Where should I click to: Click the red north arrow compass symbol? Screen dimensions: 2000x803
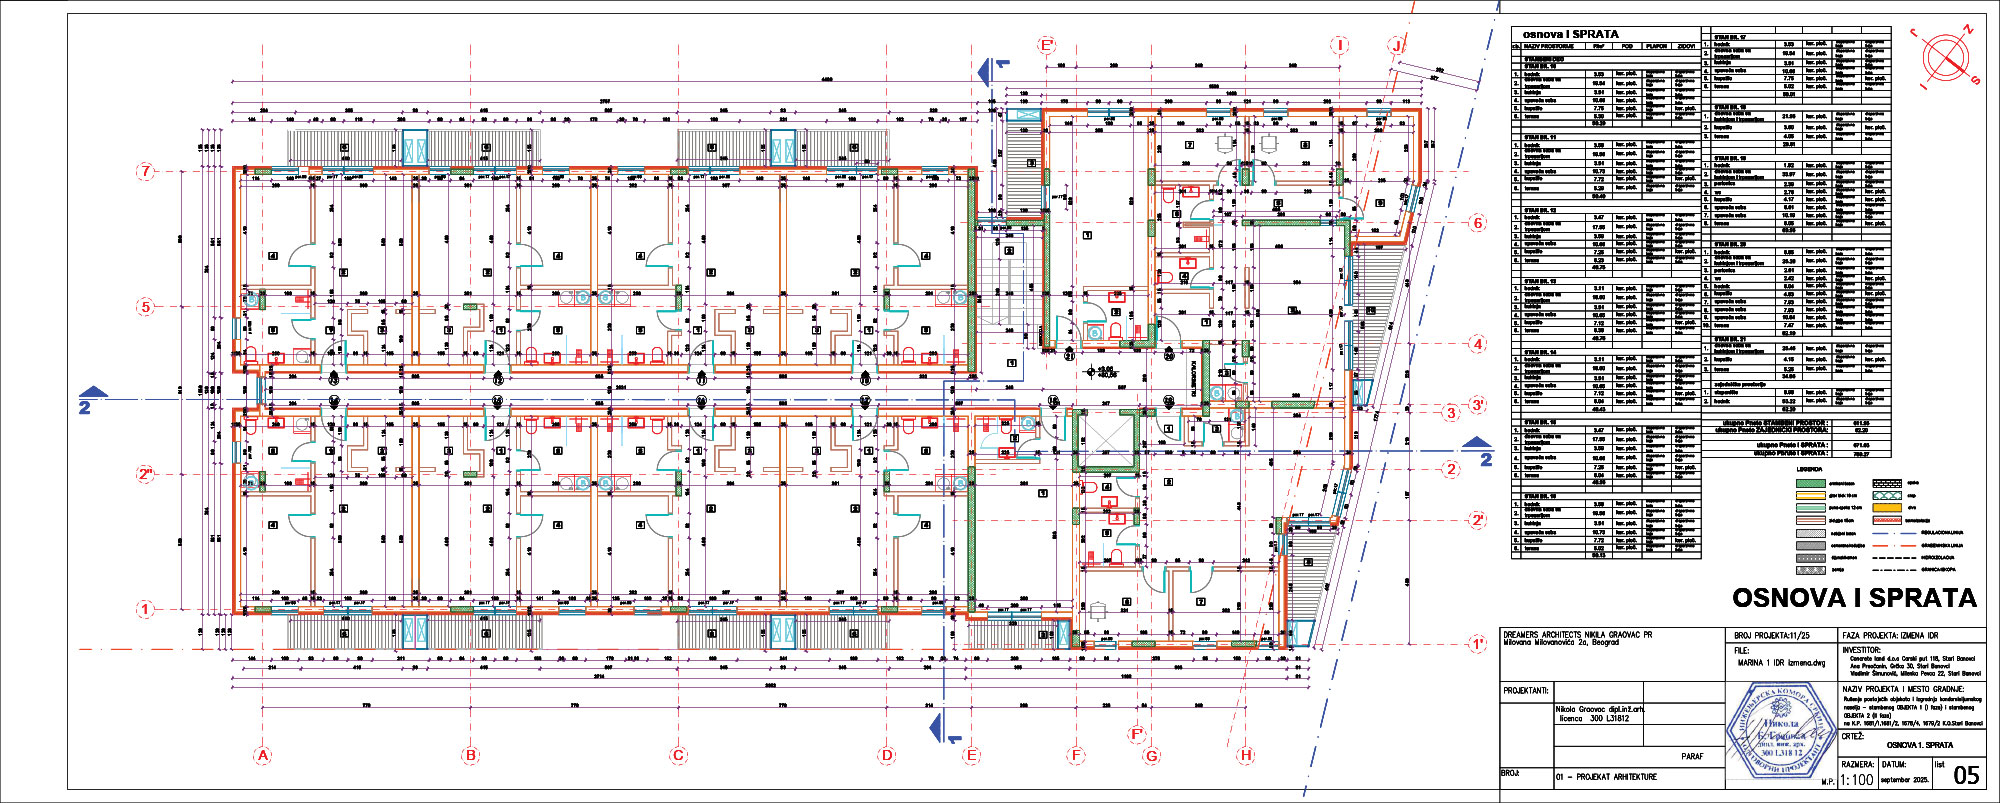pyautogui.click(x=1945, y=56)
